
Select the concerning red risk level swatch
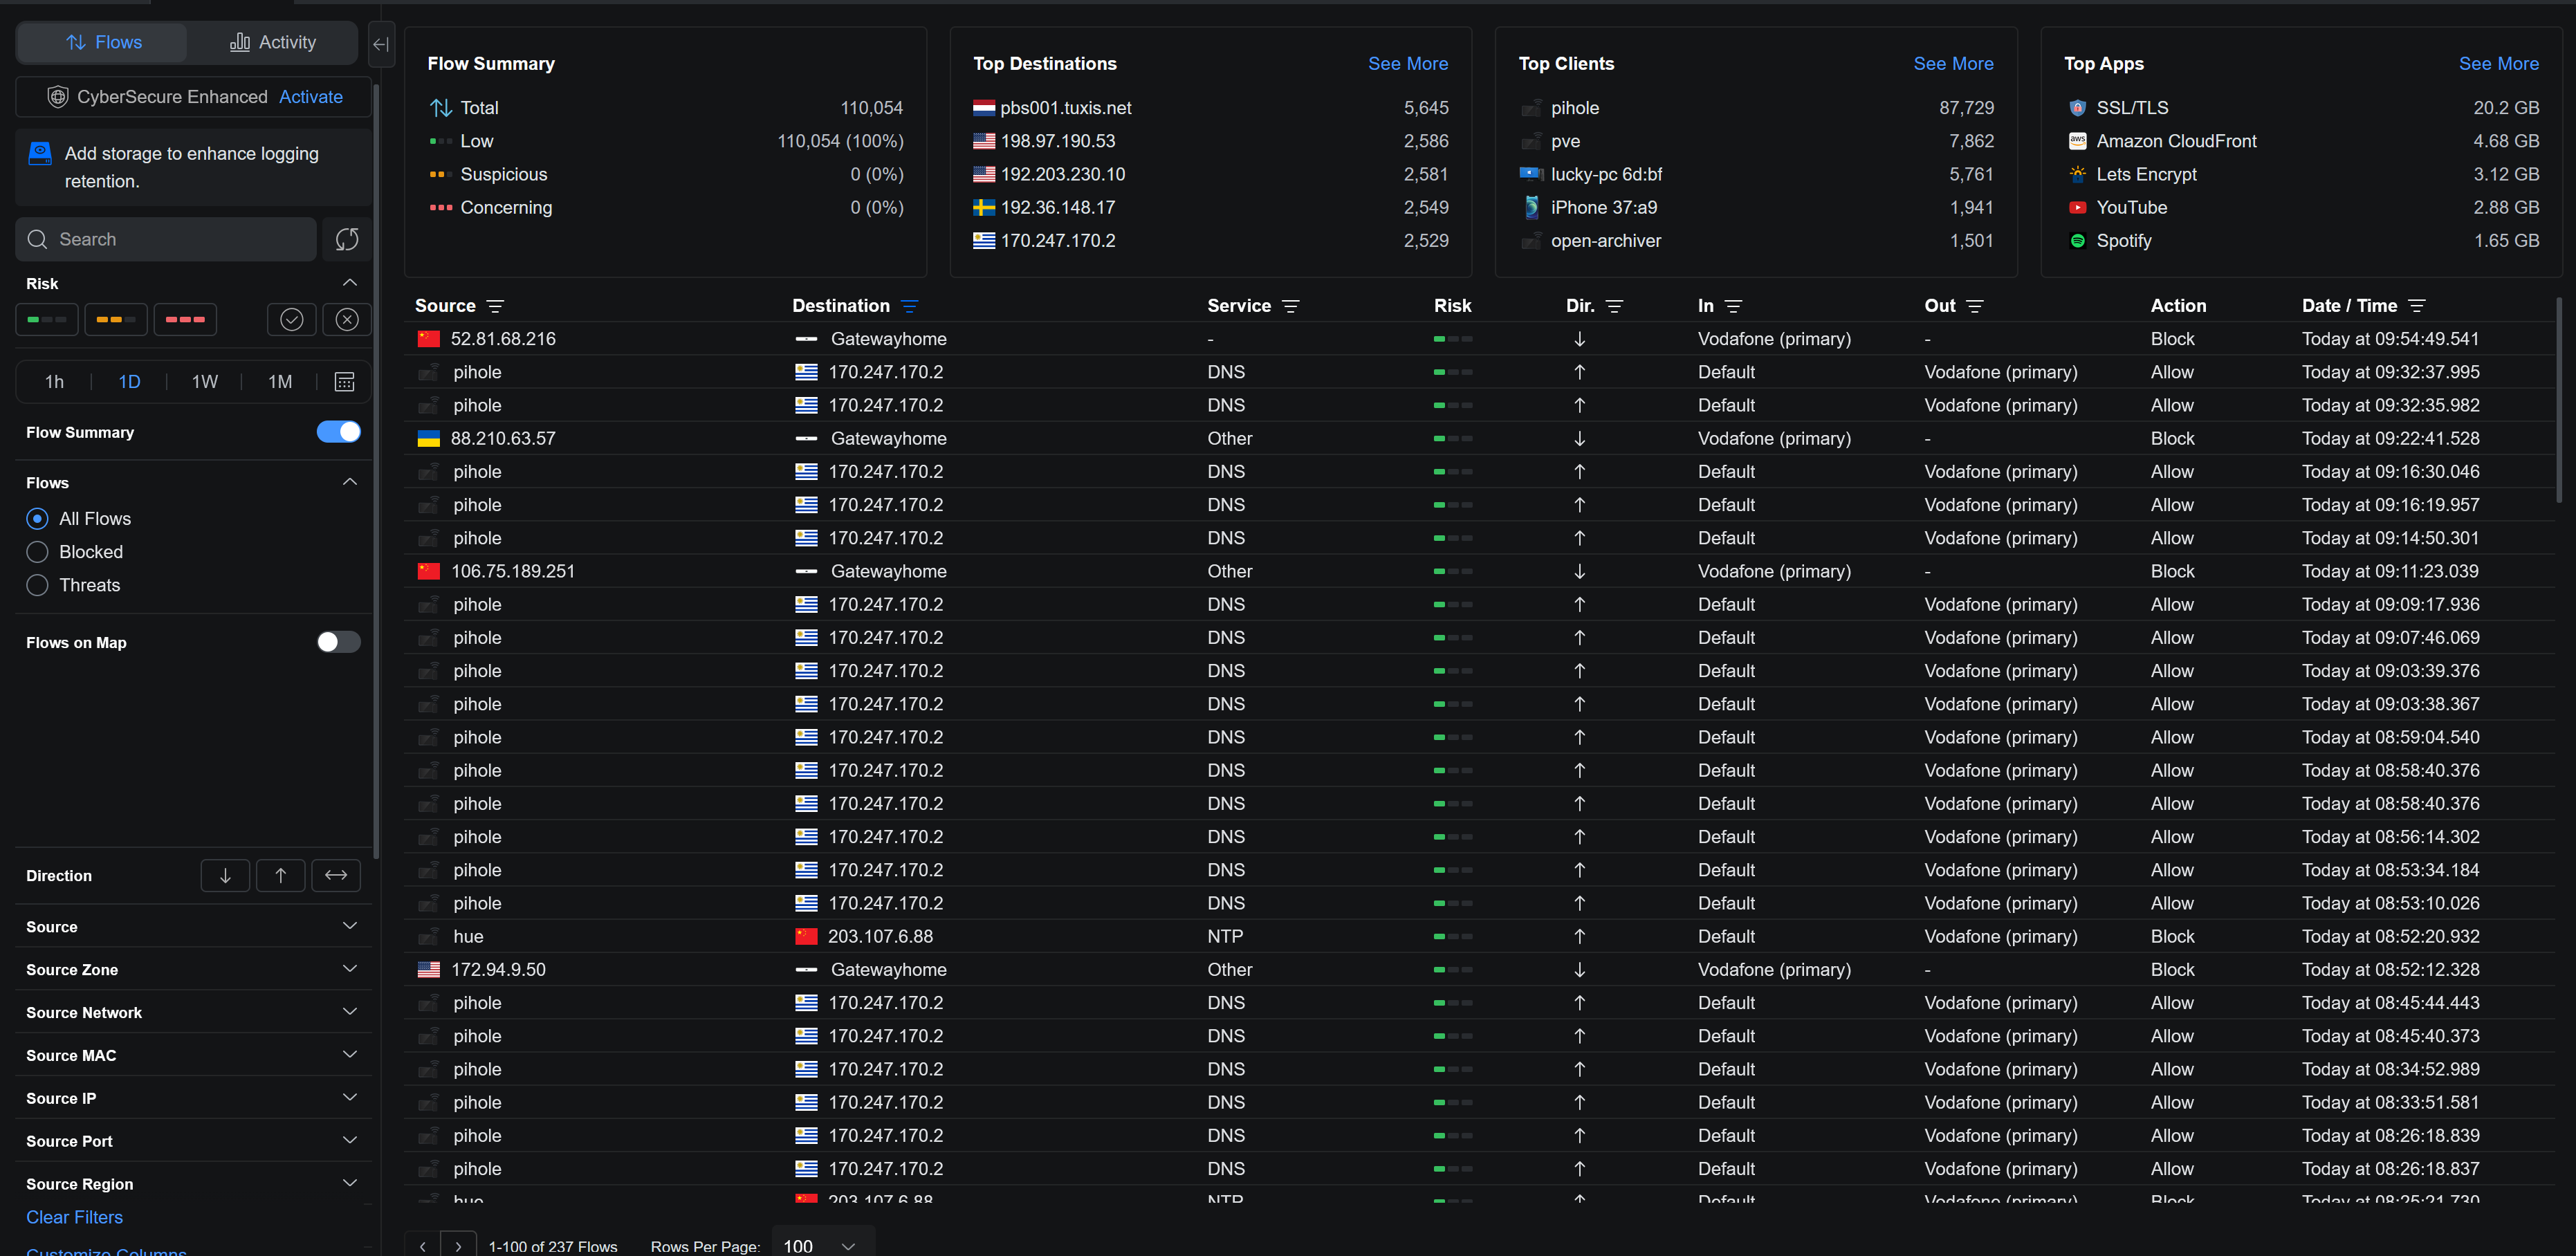[185, 319]
